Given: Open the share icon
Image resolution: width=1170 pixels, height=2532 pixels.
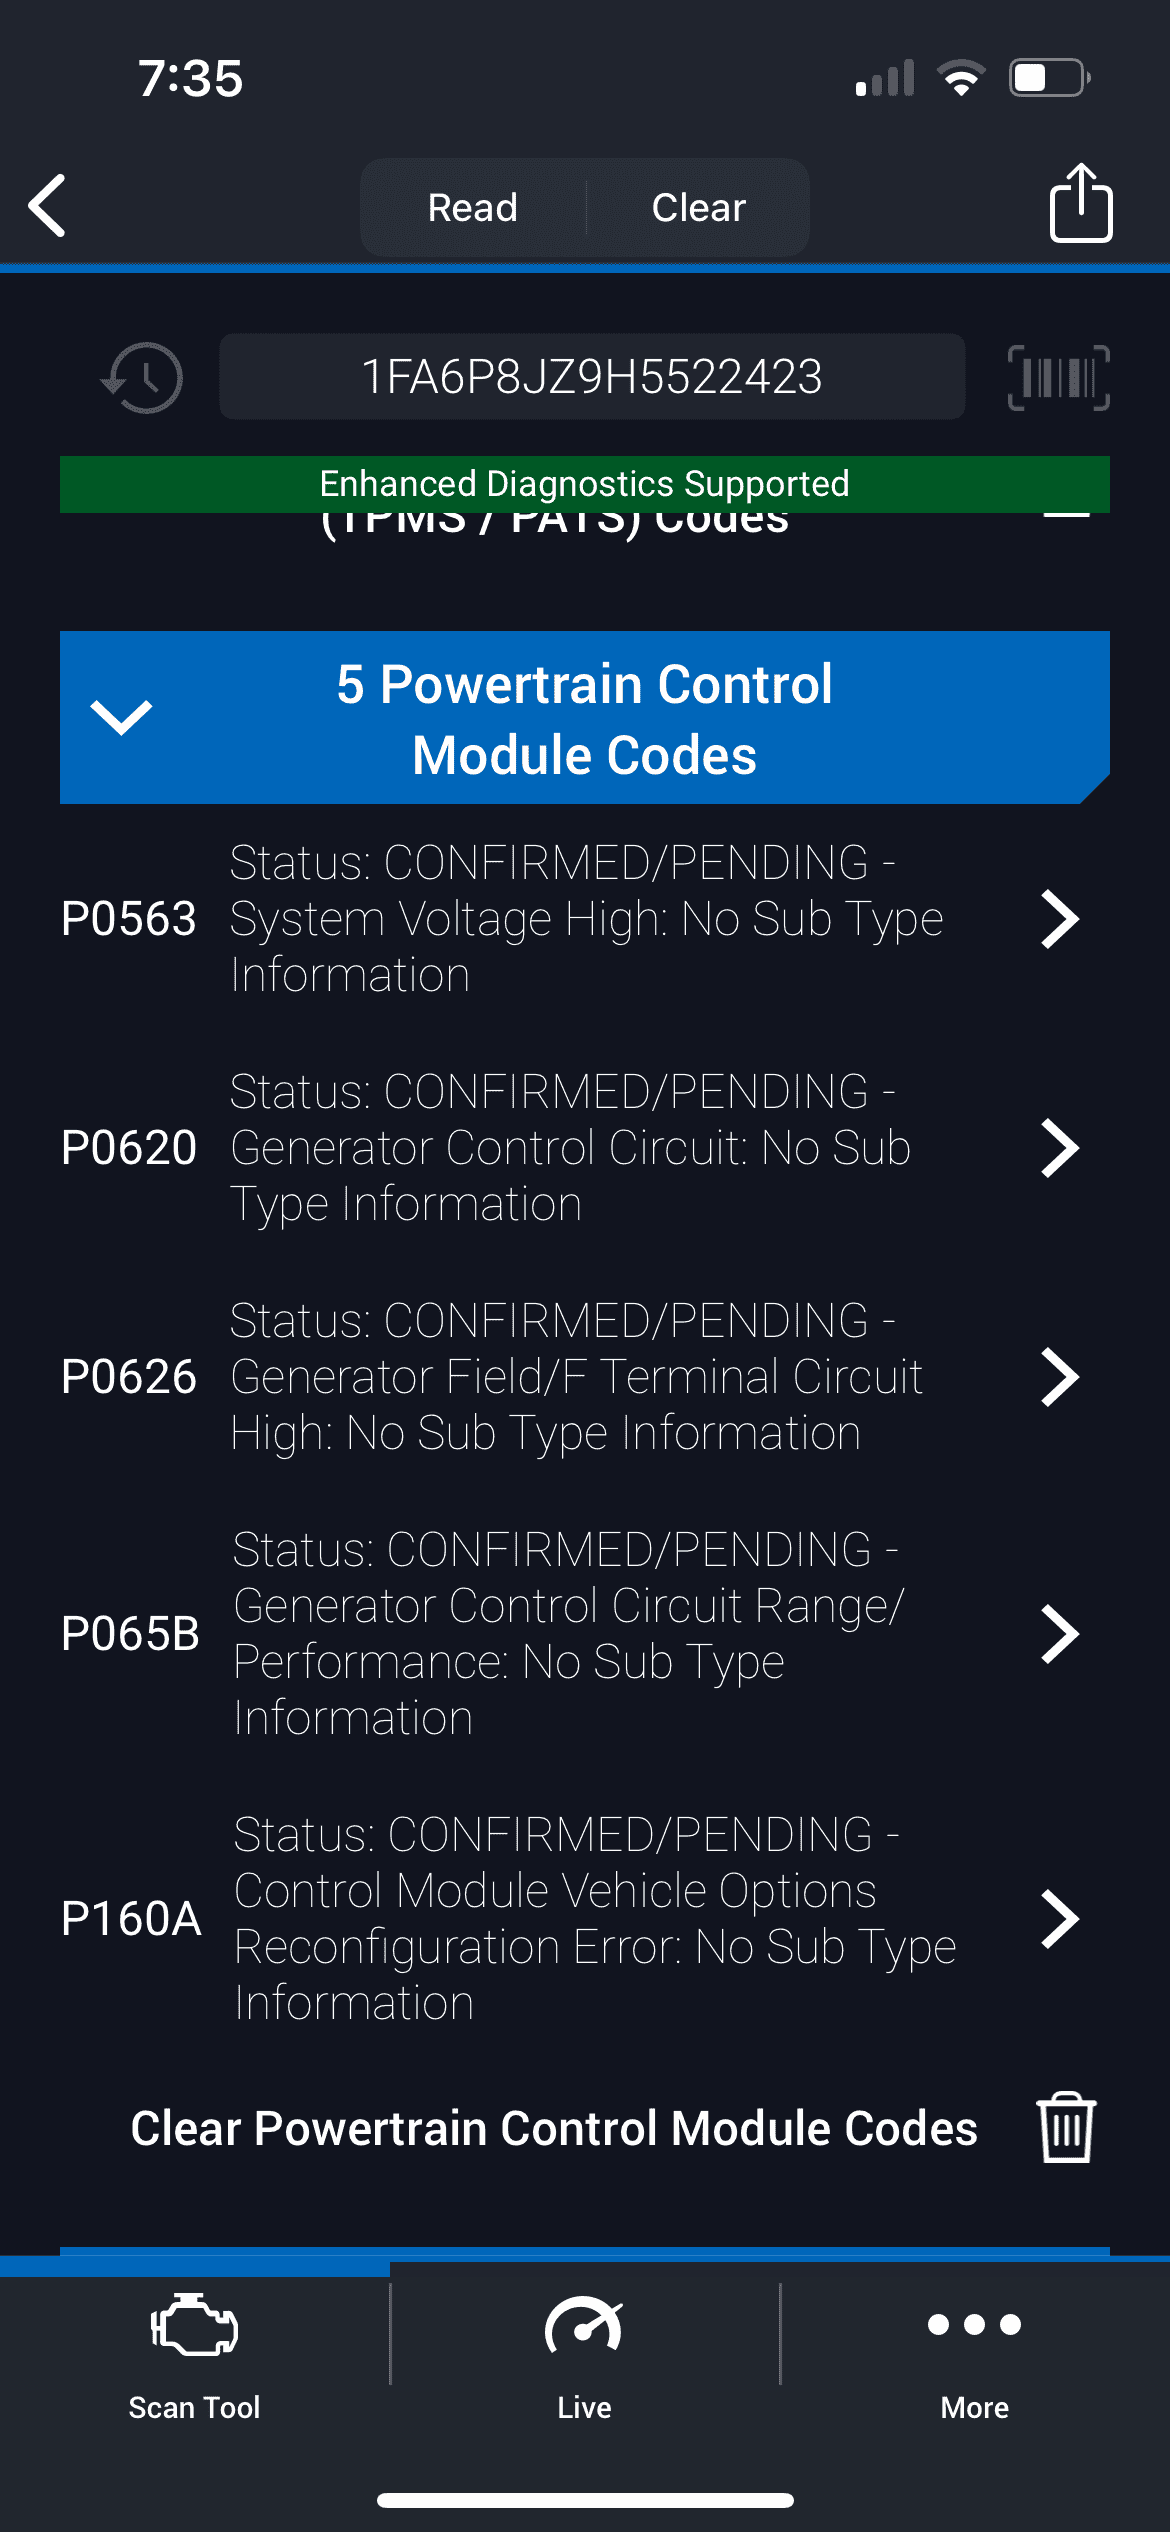Looking at the screenshot, I should click(1080, 203).
